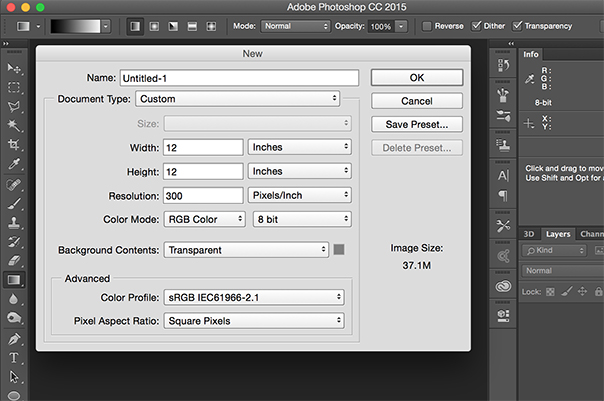
Task: Select the Clone Stamp tool
Action: click(x=14, y=223)
